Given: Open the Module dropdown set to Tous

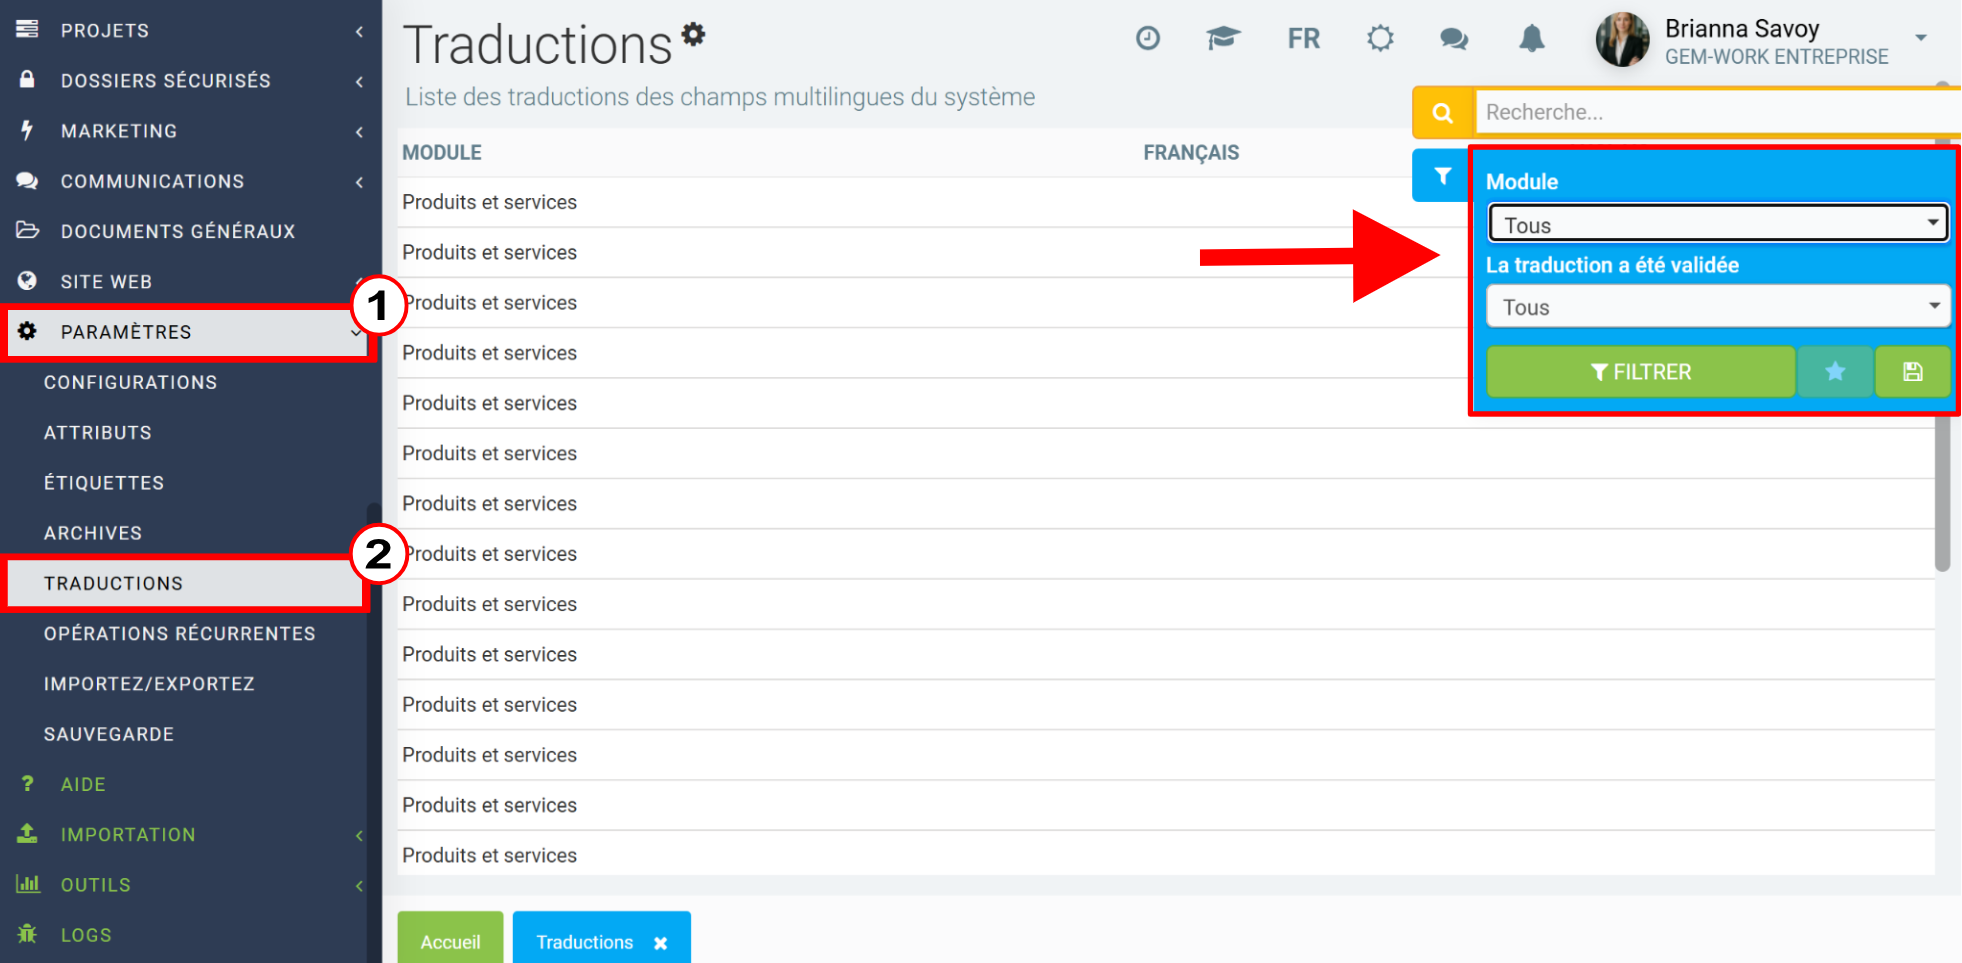Looking at the screenshot, I should pyautogui.click(x=1719, y=223).
